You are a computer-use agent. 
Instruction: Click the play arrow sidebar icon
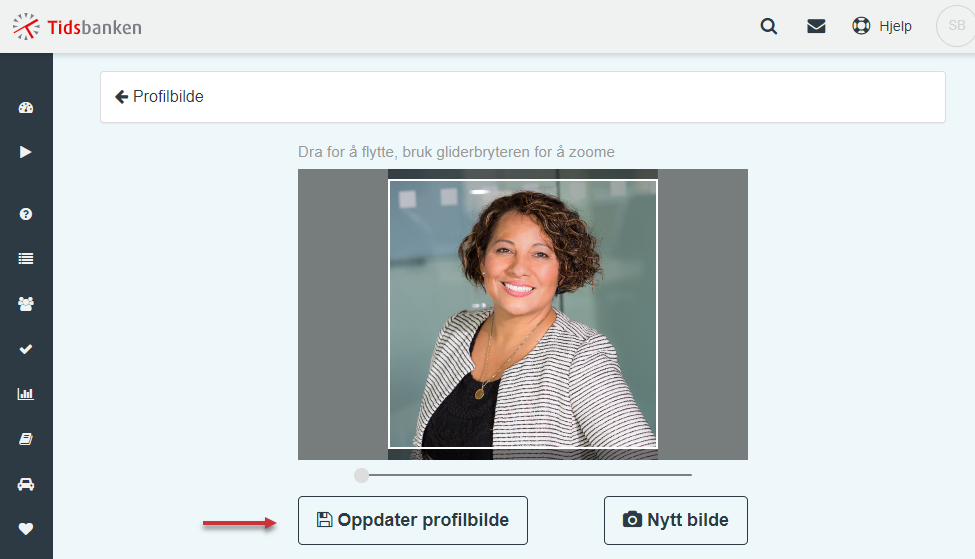pos(25,152)
